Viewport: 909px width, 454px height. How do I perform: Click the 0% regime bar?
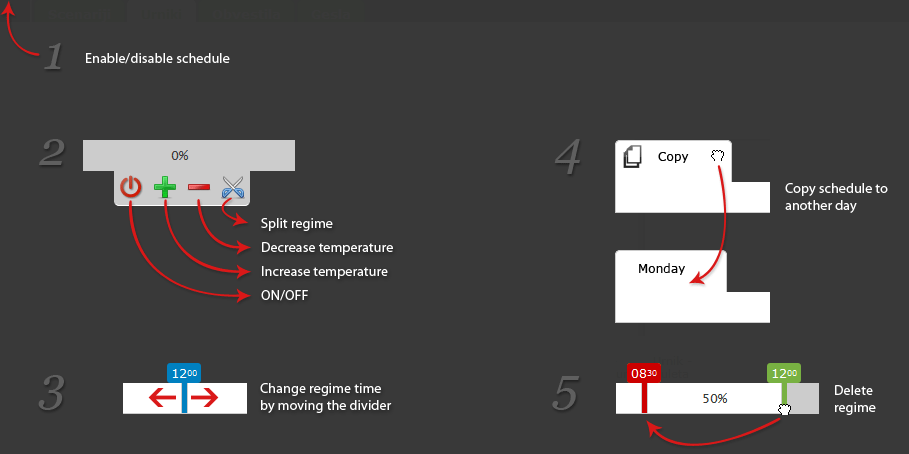(188, 155)
